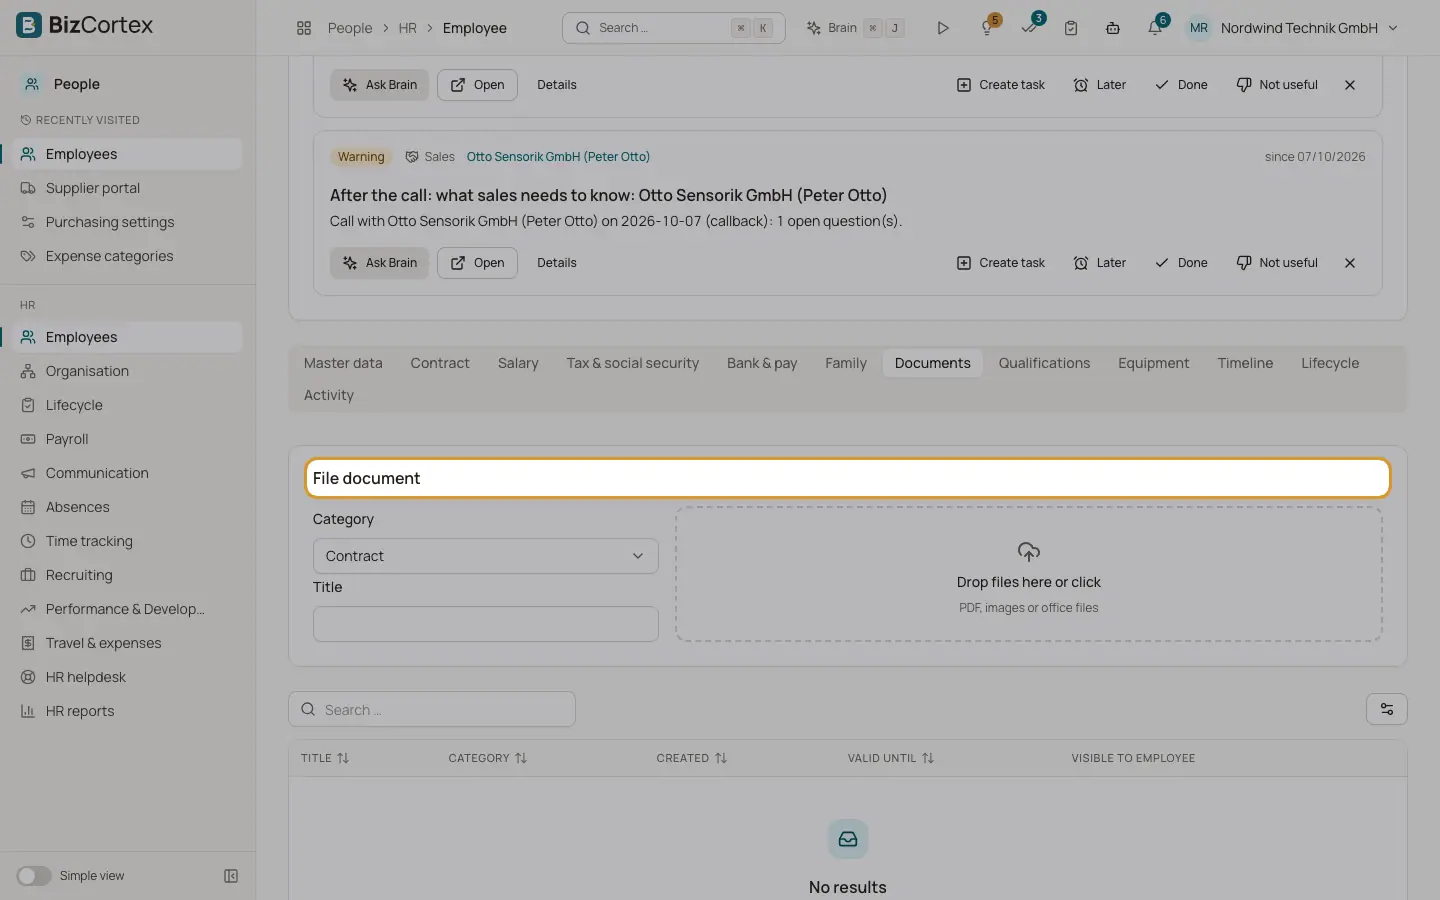1440x900 pixels.
Task: Focus the document Title input field
Action: [486, 624]
